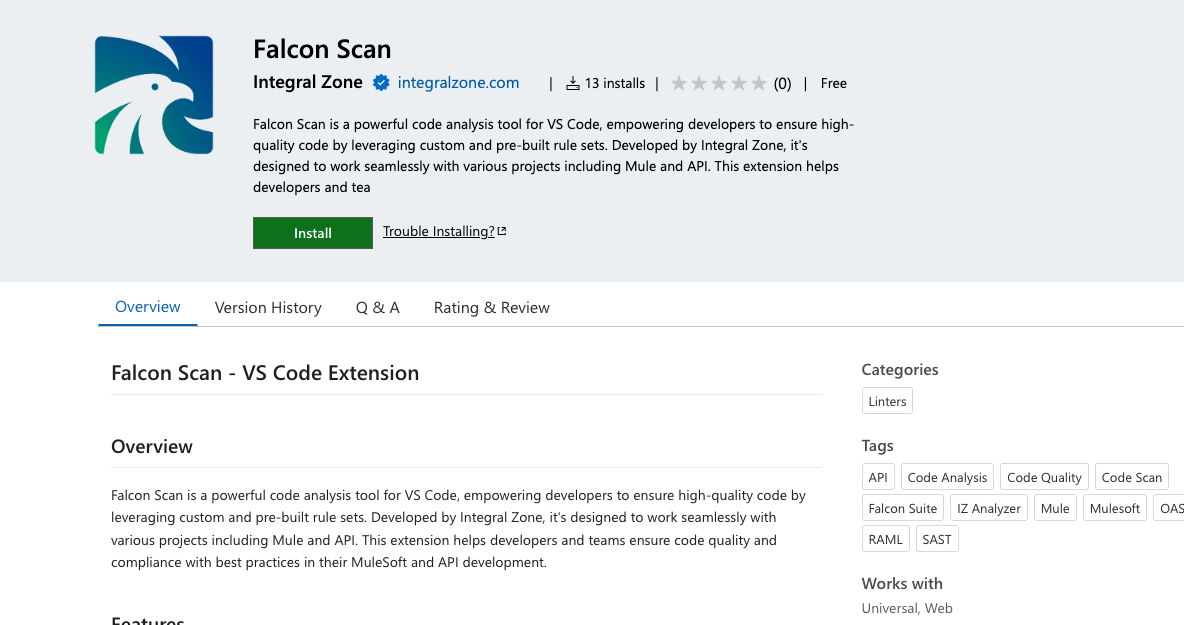Open the Mulesoft tag
The width and height of the screenshot is (1184, 625).
1115,509
